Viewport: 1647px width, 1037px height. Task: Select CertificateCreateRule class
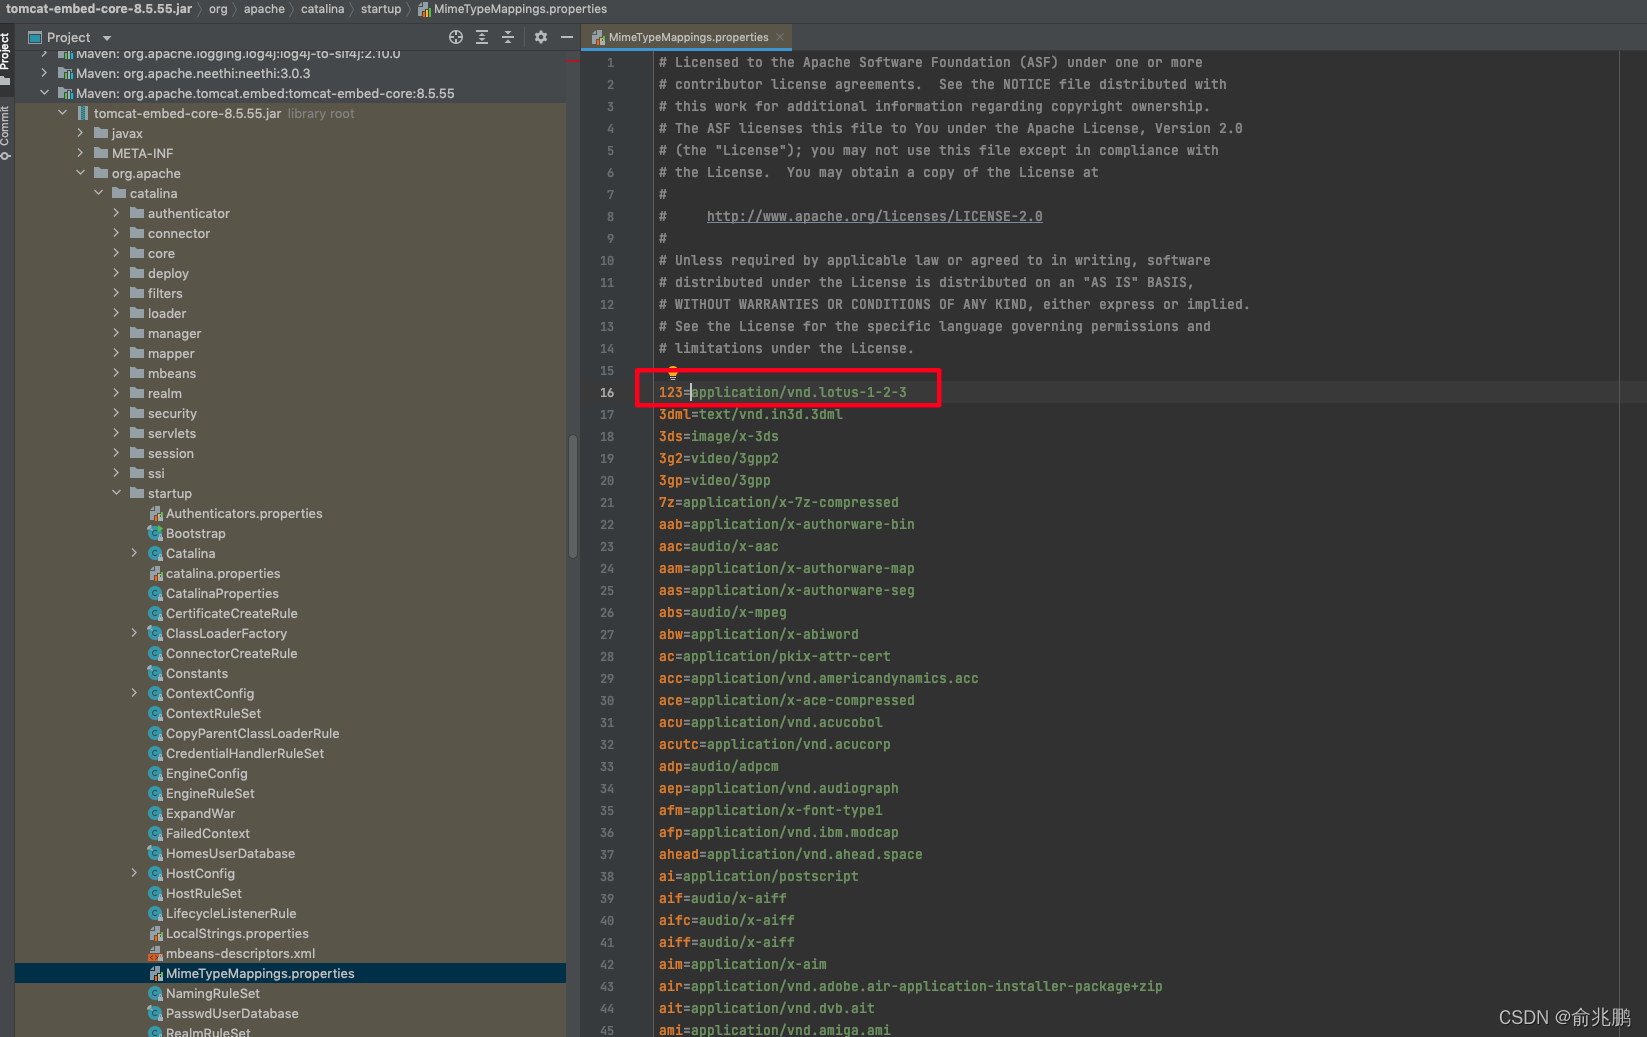pos(231,613)
